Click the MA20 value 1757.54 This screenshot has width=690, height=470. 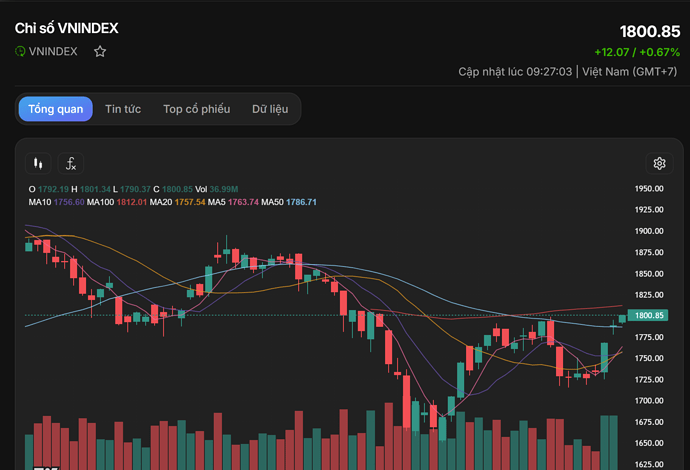[x=190, y=202]
